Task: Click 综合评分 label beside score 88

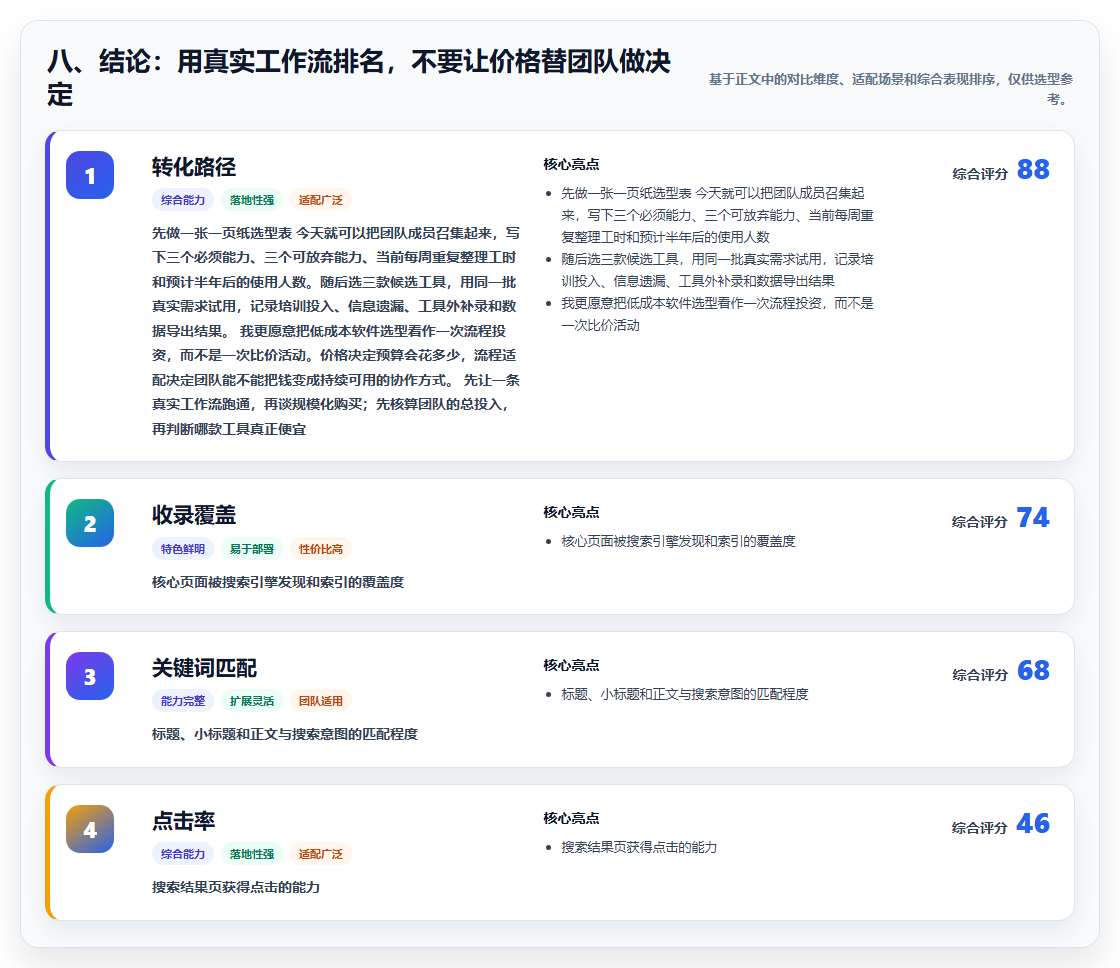Action: [980, 174]
